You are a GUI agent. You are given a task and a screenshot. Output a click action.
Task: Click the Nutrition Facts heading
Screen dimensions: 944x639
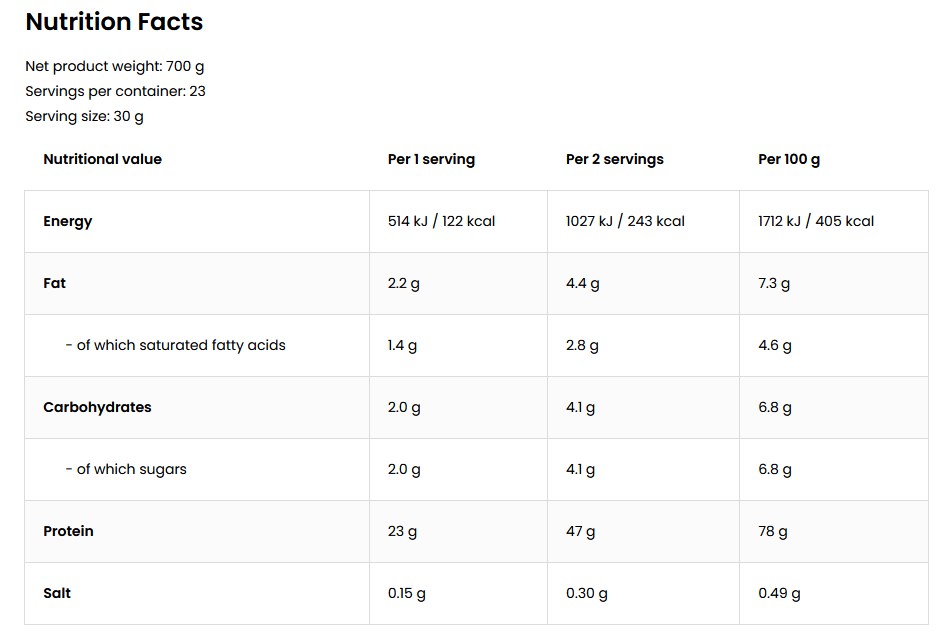[x=114, y=22]
